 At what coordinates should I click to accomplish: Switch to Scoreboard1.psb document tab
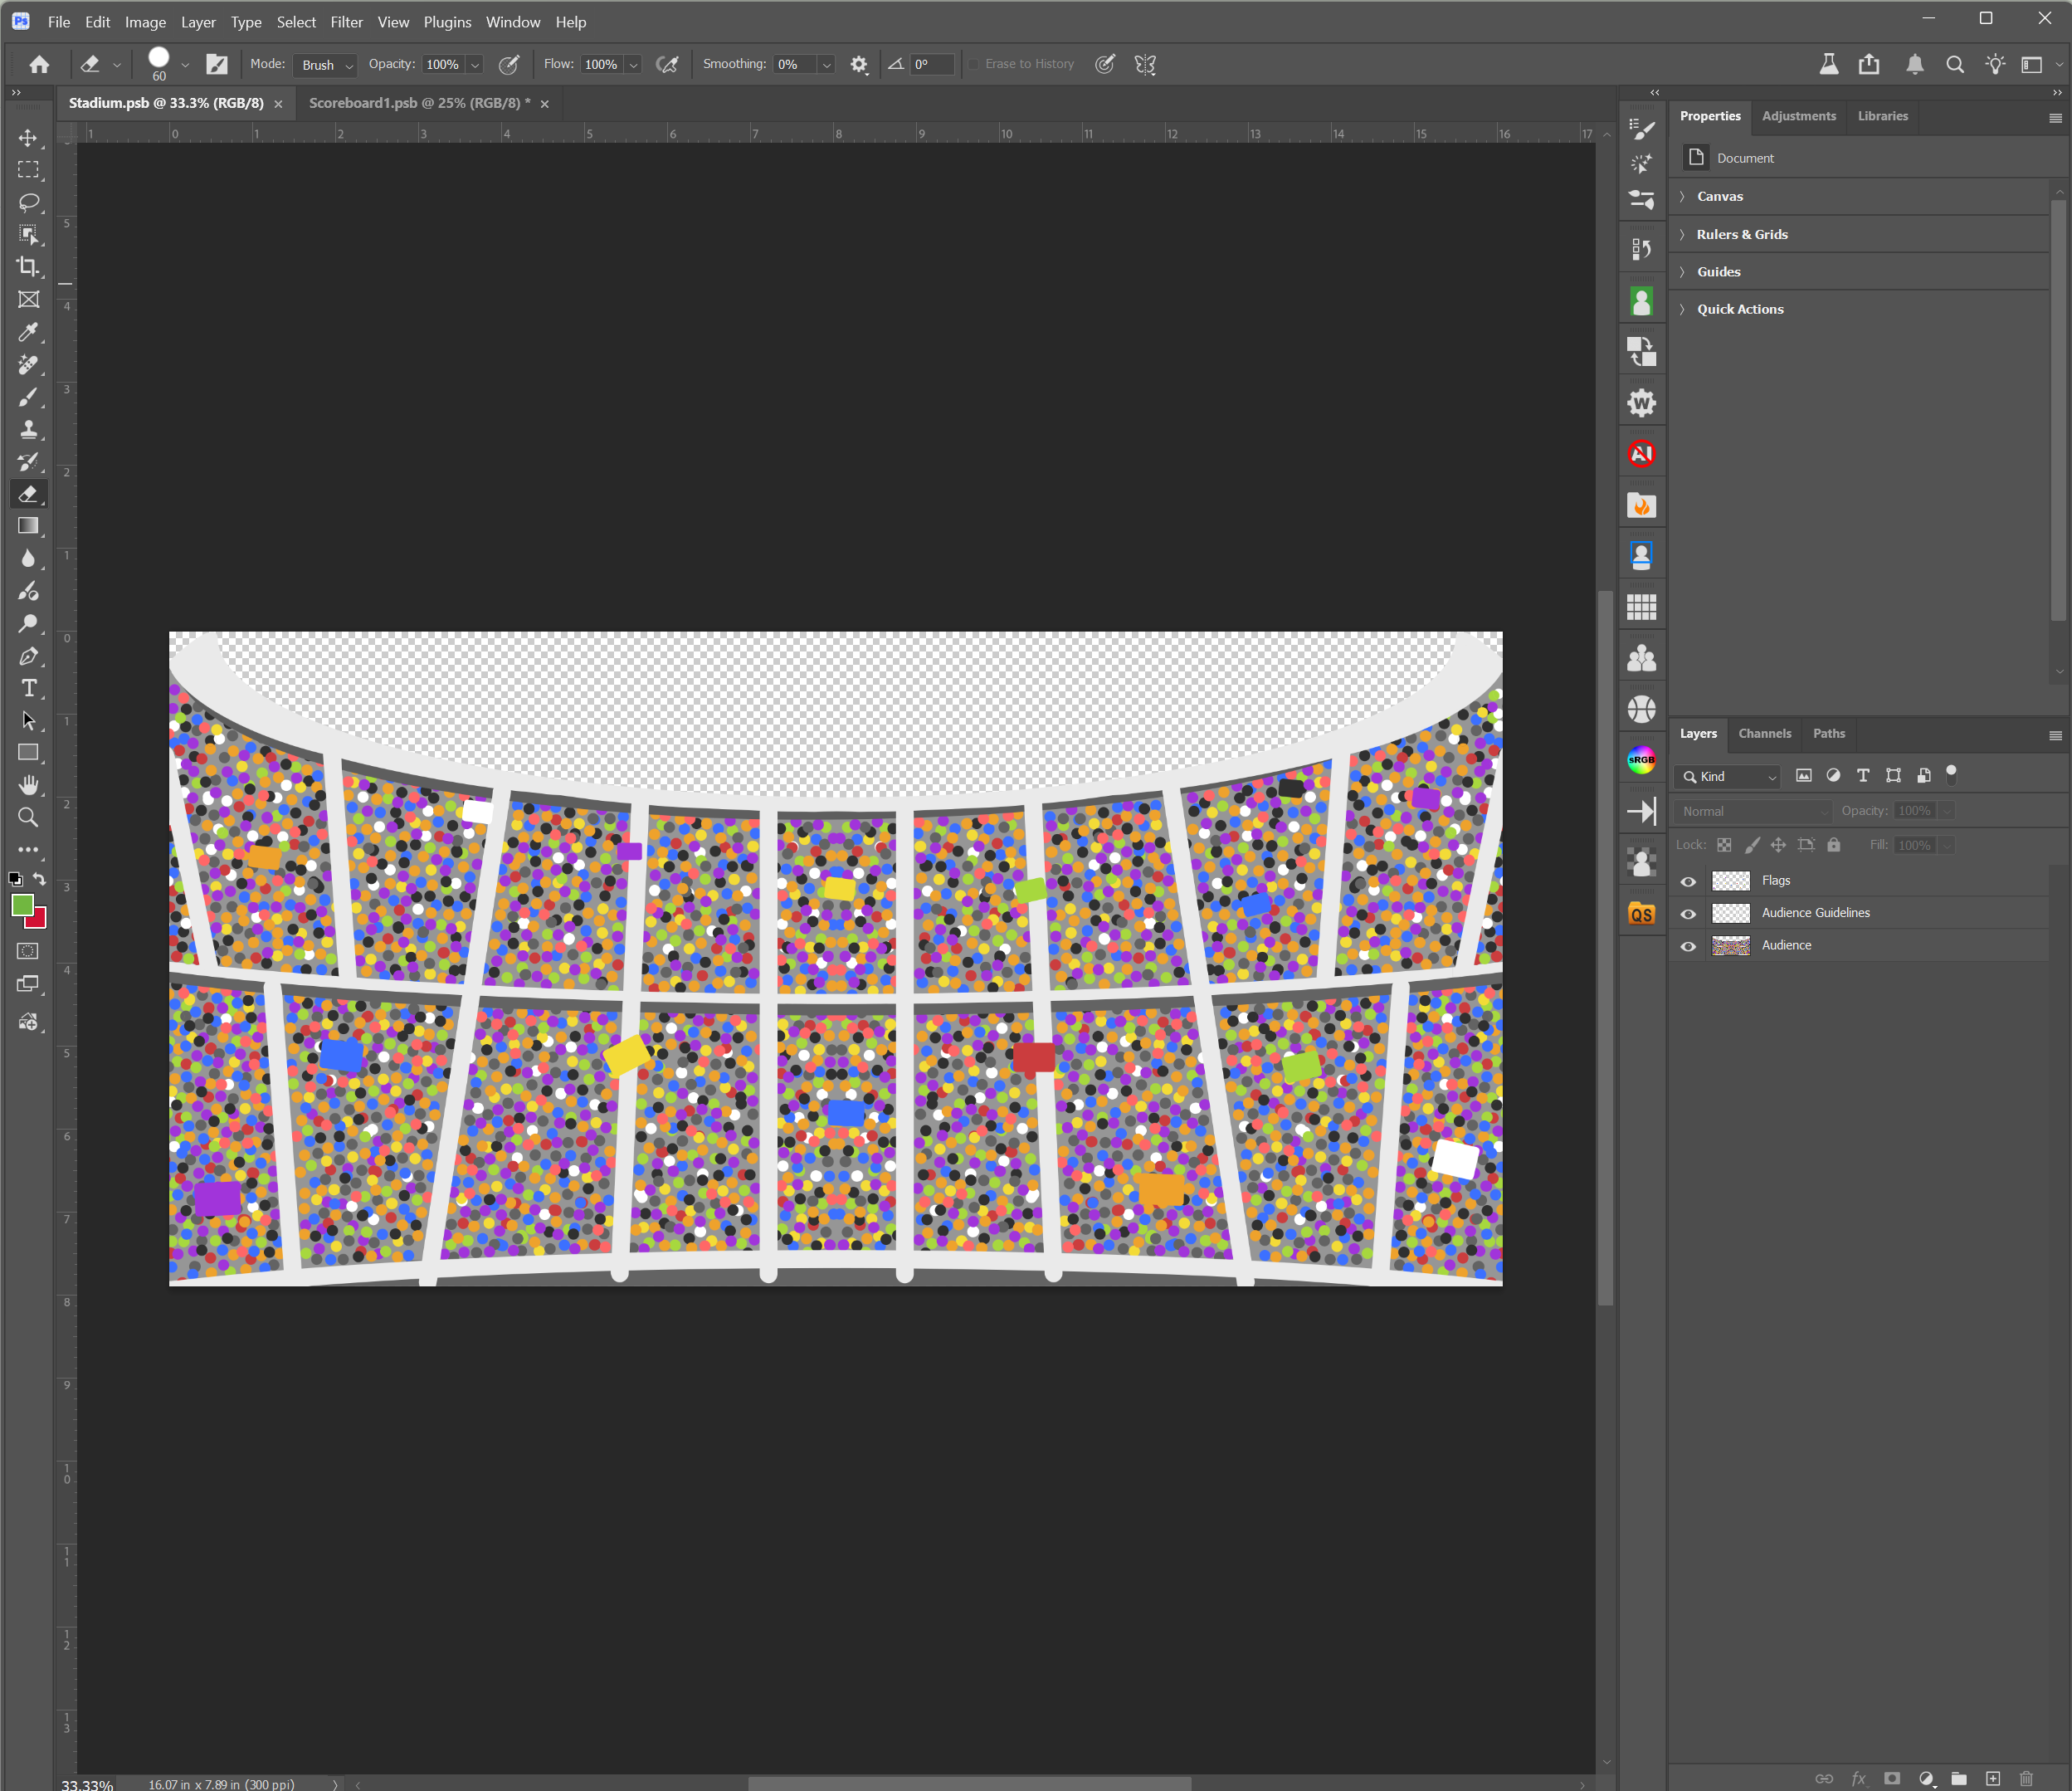click(x=419, y=103)
